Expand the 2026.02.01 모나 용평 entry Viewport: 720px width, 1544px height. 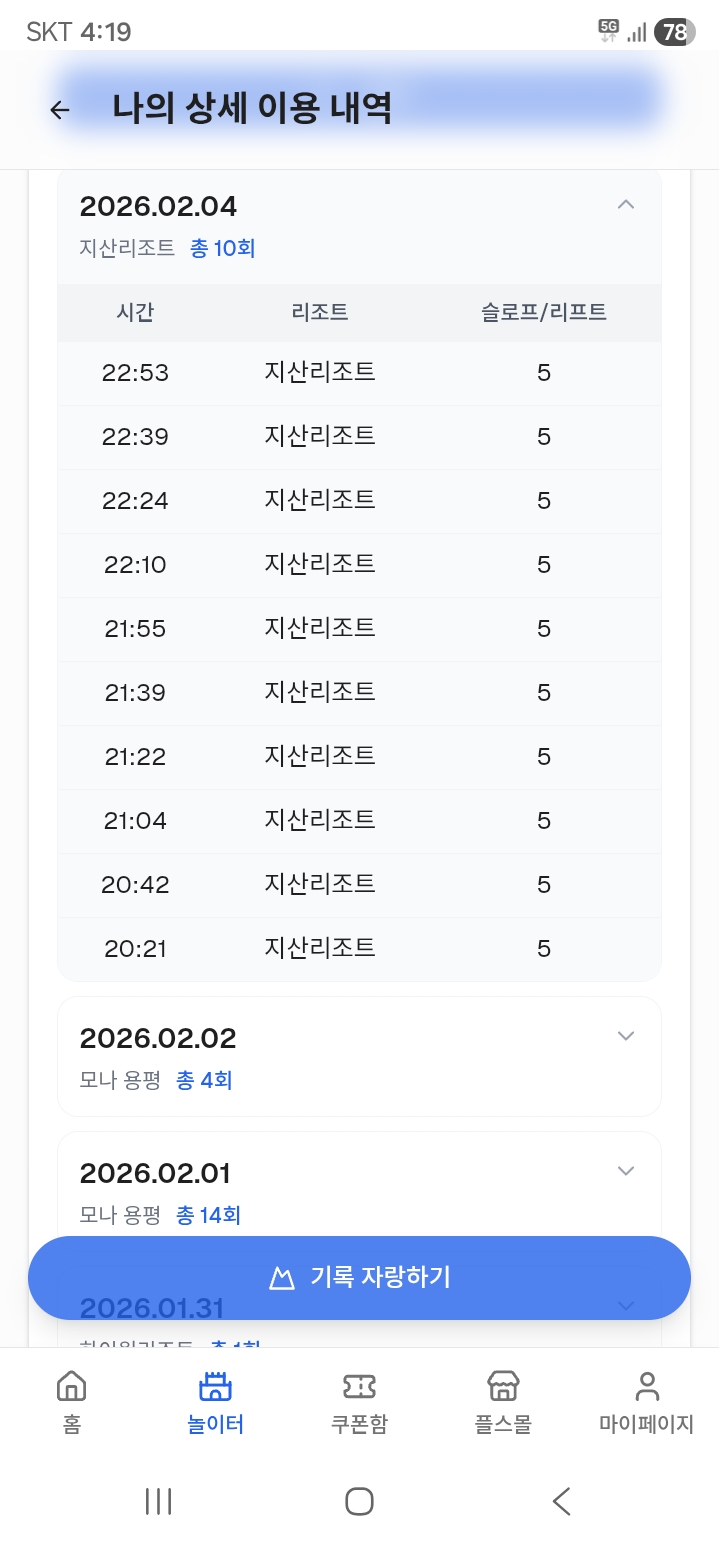[x=626, y=1171]
